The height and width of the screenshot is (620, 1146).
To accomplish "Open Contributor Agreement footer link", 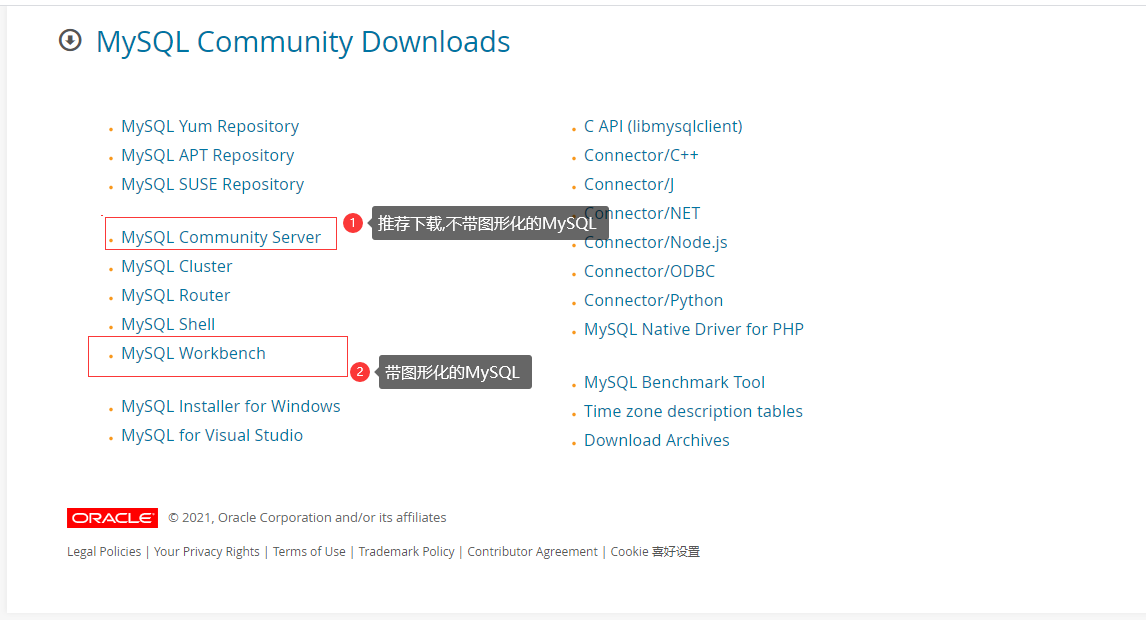I will click(x=532, y=551).
